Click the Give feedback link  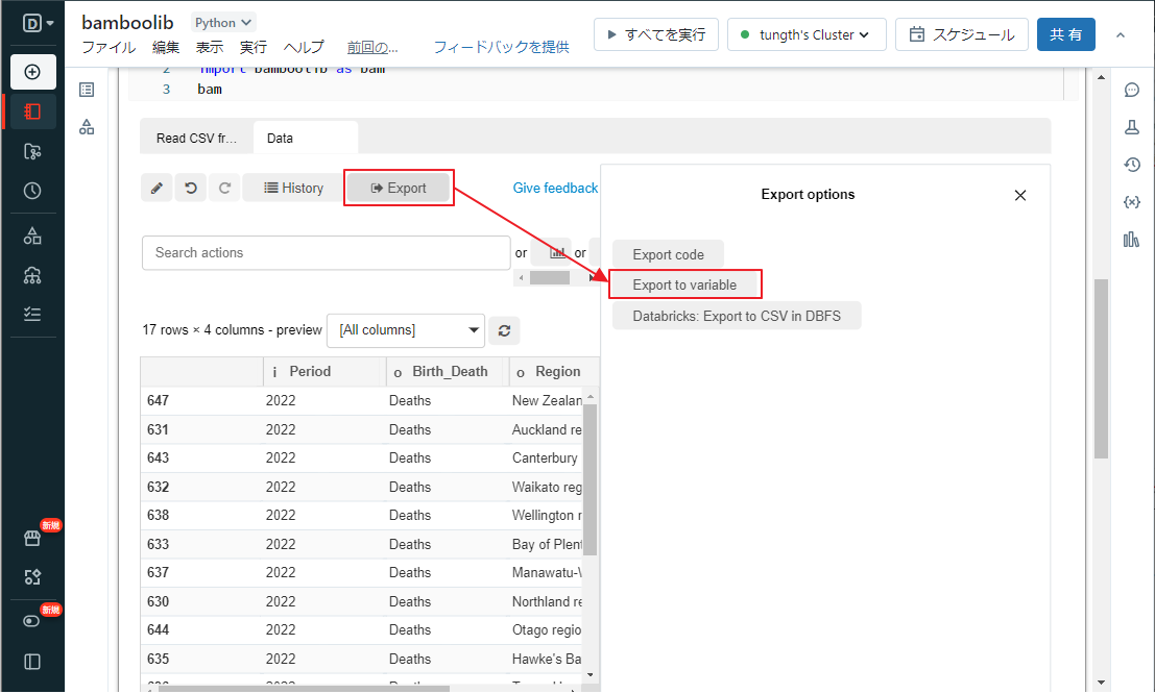(x=555, y=188)
